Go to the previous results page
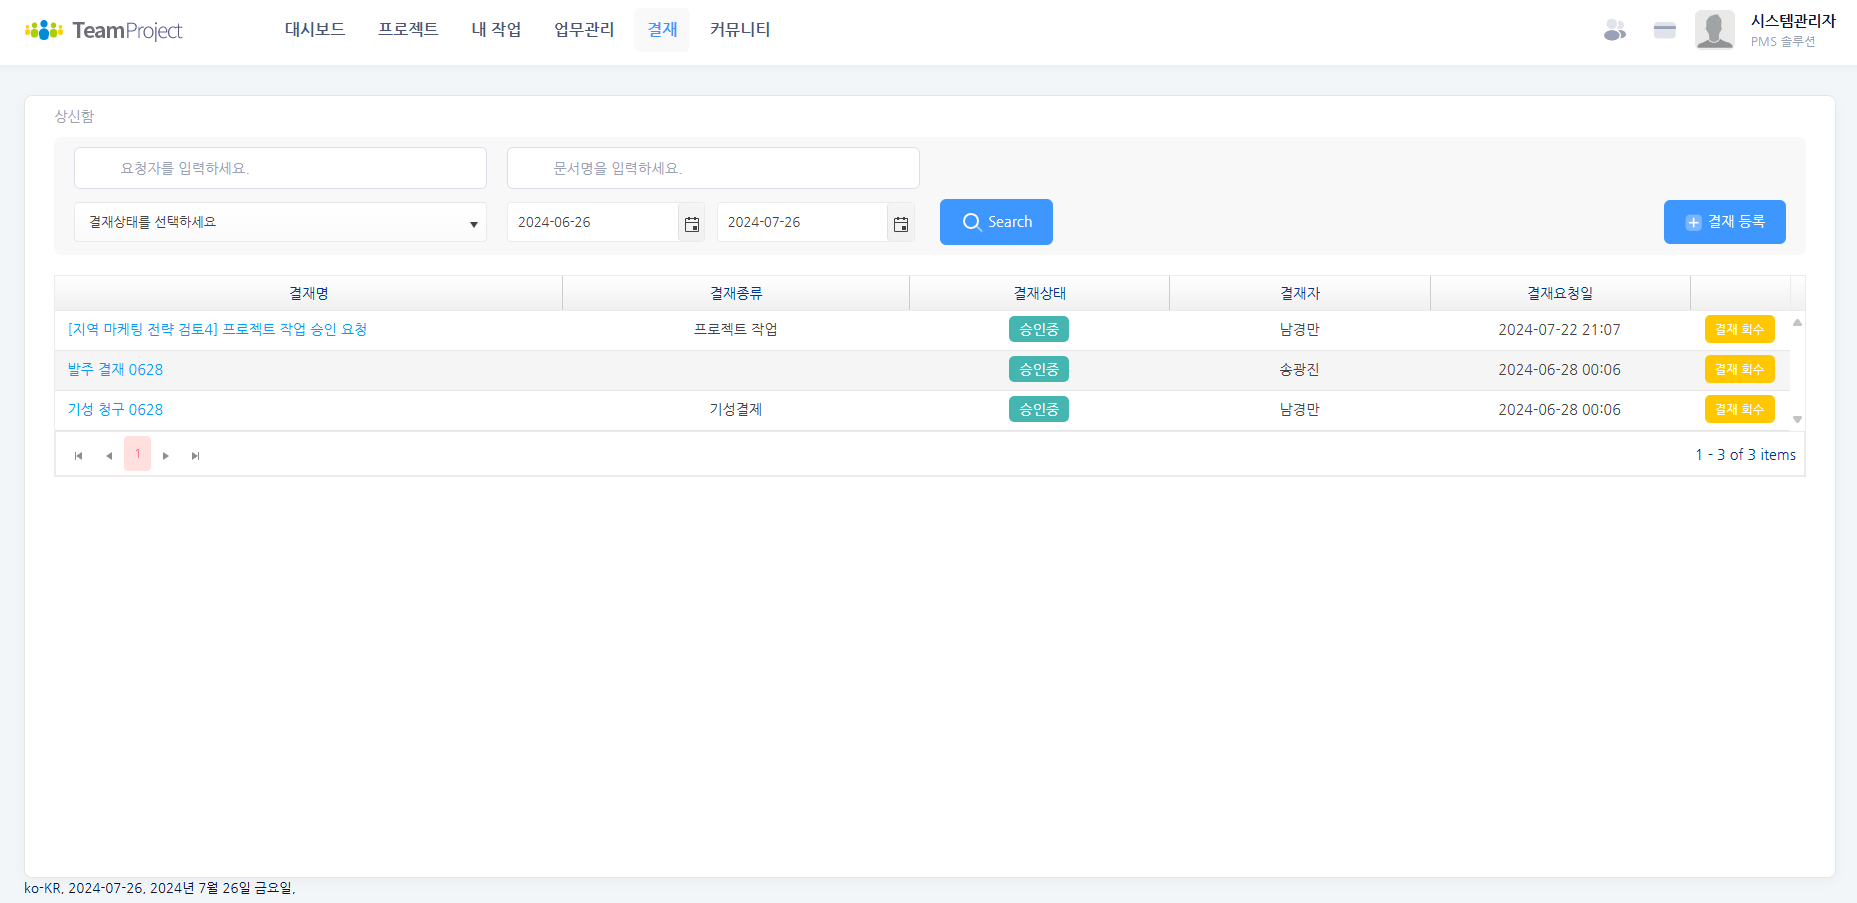The width and height of the screenshot is (1857, 903). (109, 455)
